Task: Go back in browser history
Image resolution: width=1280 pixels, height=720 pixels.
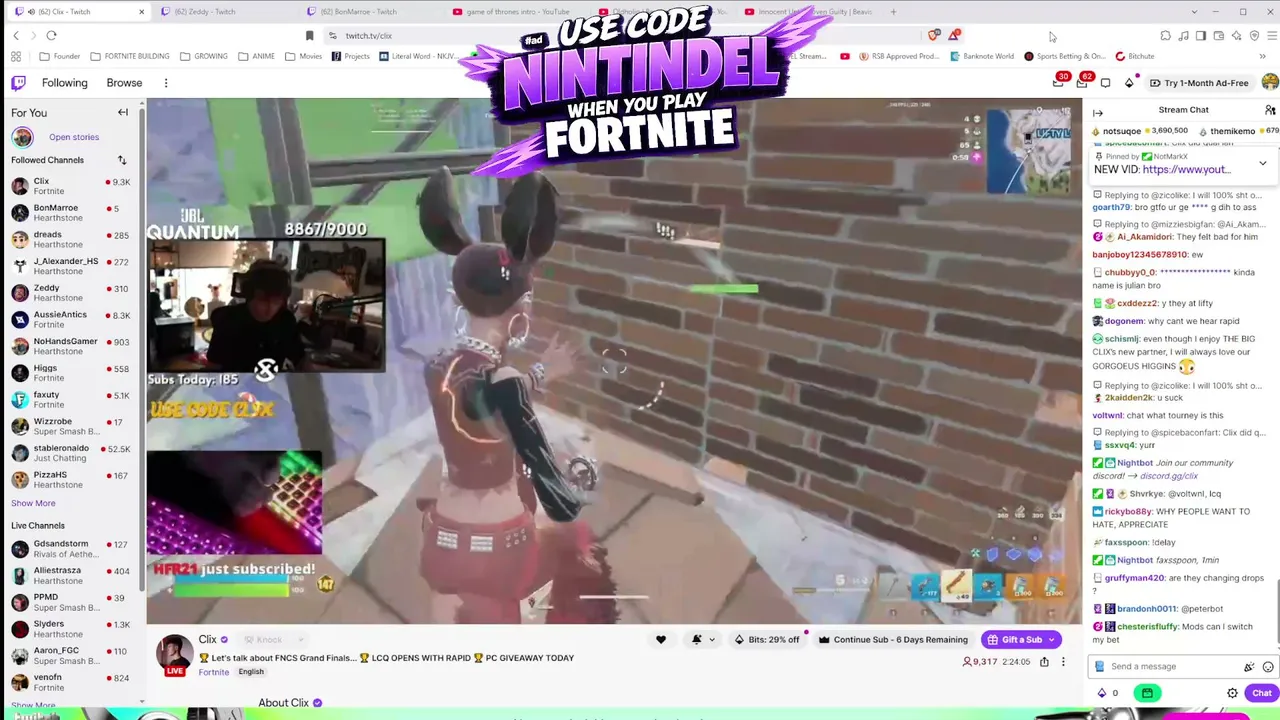Action: (16, 36)
